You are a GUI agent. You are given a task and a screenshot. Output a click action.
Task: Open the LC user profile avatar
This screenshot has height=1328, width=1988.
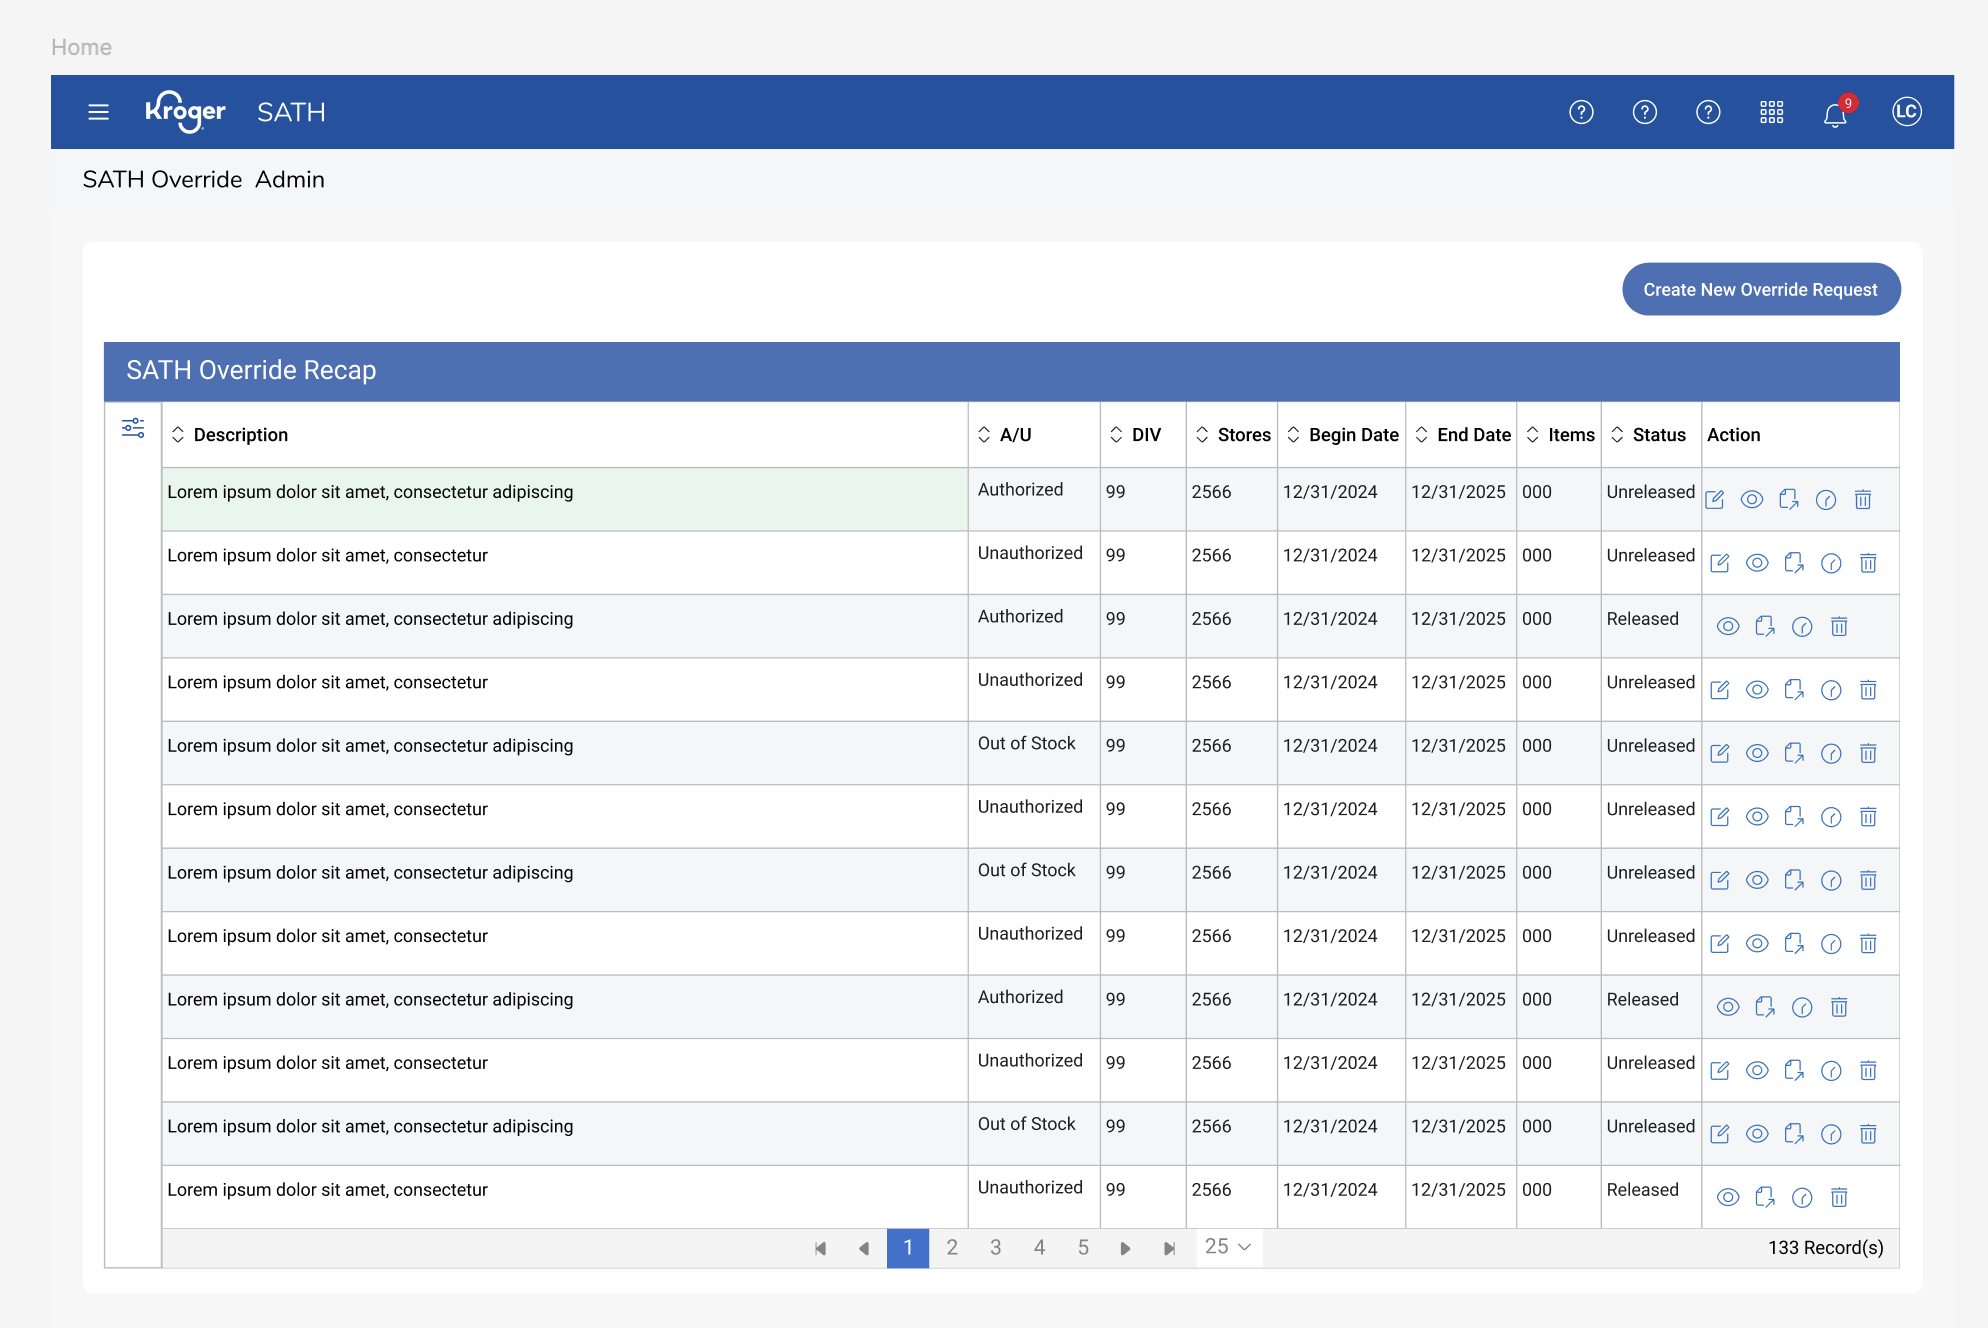coord(1906,112)
